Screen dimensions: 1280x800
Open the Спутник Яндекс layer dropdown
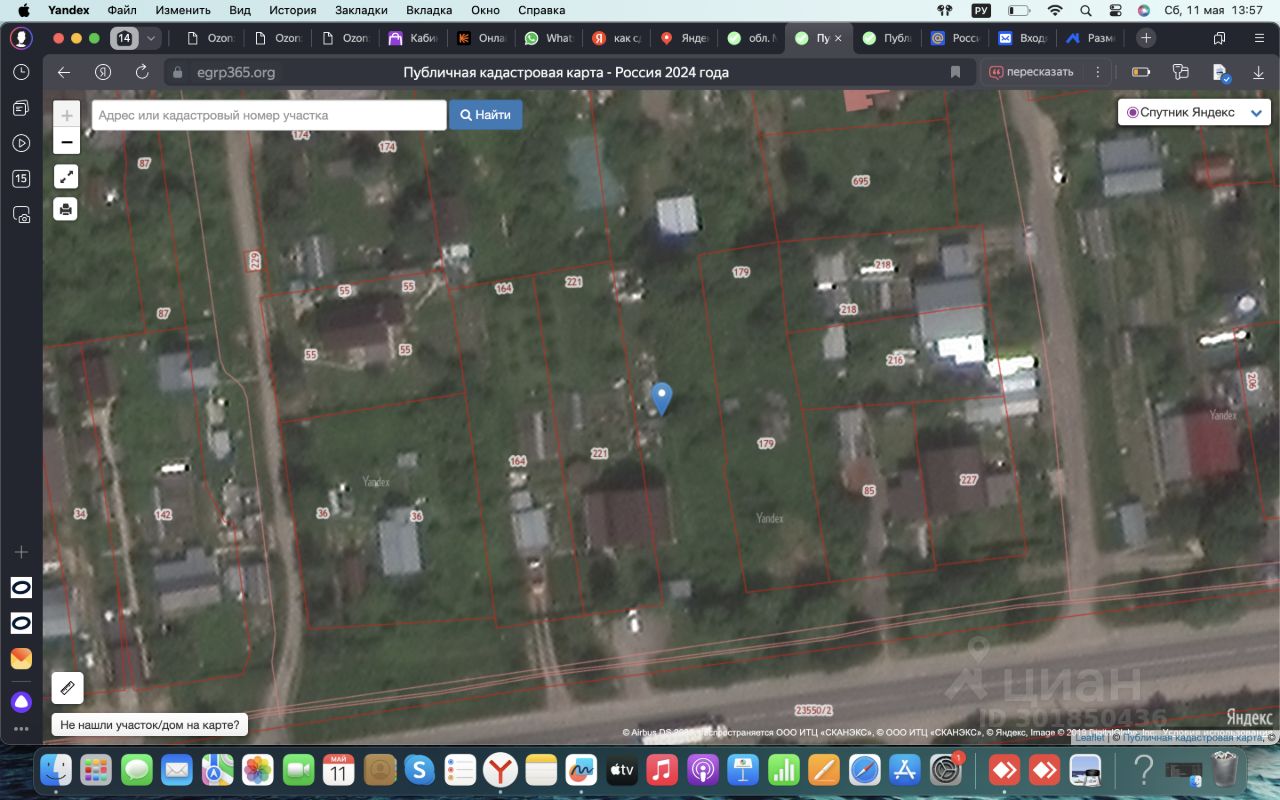click(x=1194, y=113)
